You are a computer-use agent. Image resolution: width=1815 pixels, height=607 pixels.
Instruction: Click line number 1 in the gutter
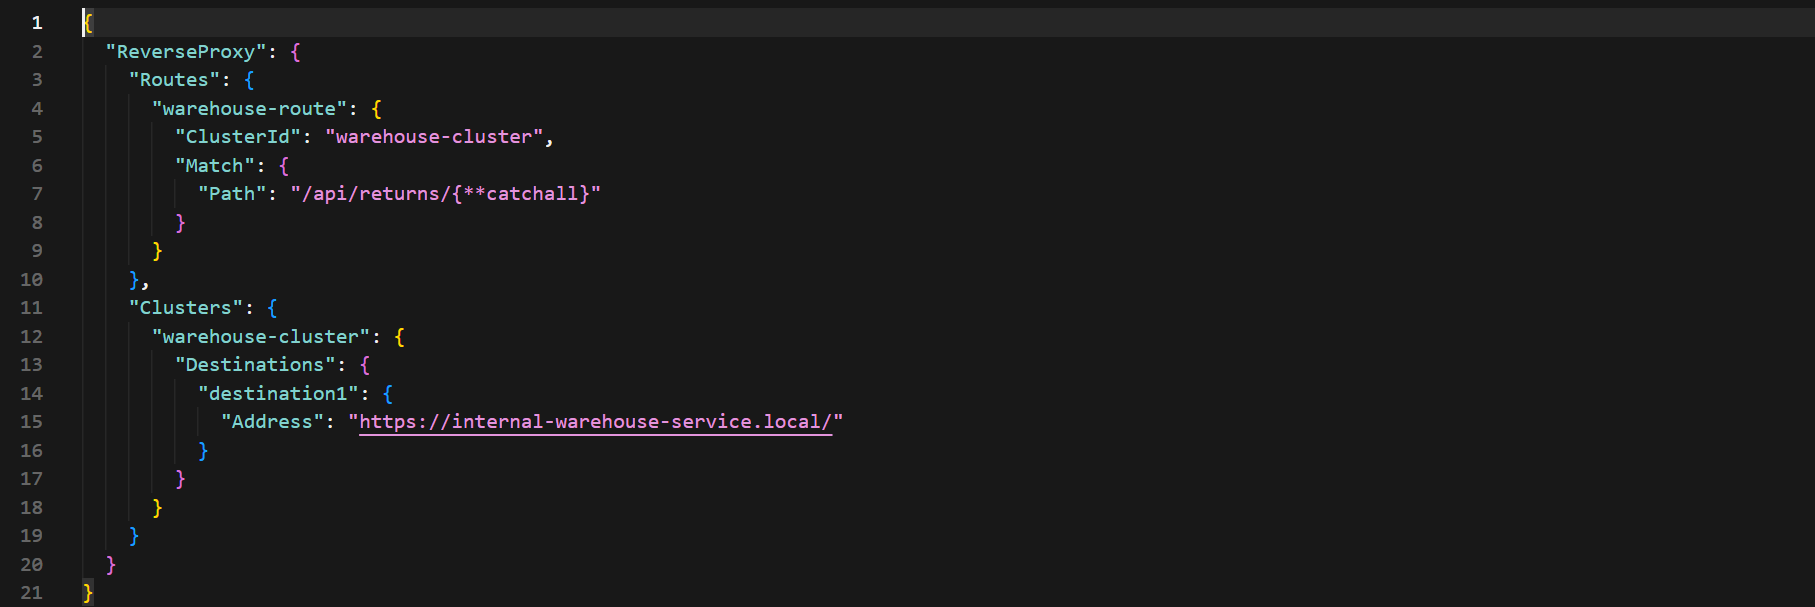point(37,23)
